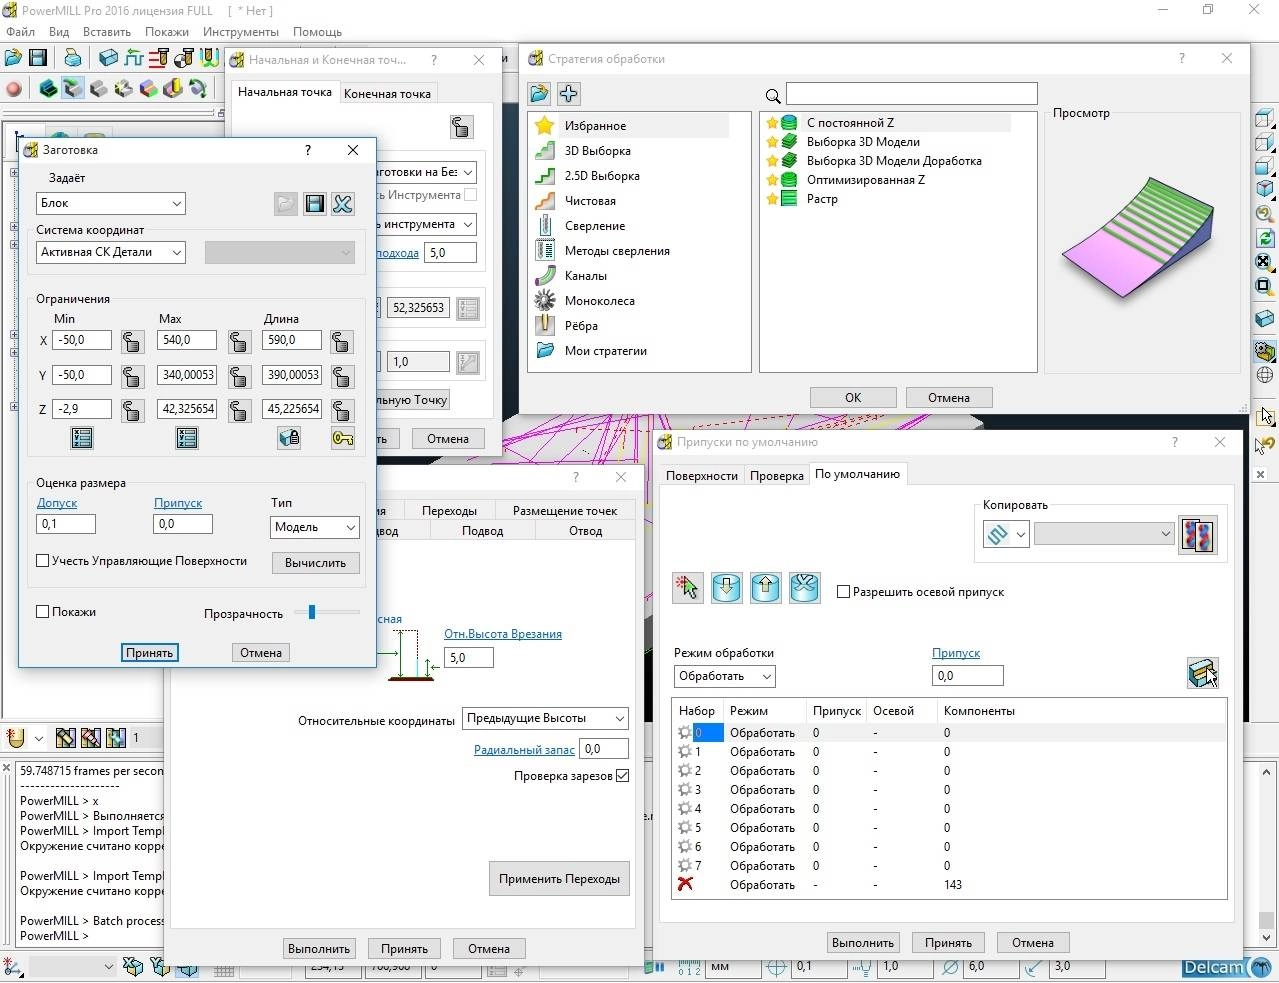Switch to the Конечная точка tab
1279x983 pixels.
pos(387,94)
